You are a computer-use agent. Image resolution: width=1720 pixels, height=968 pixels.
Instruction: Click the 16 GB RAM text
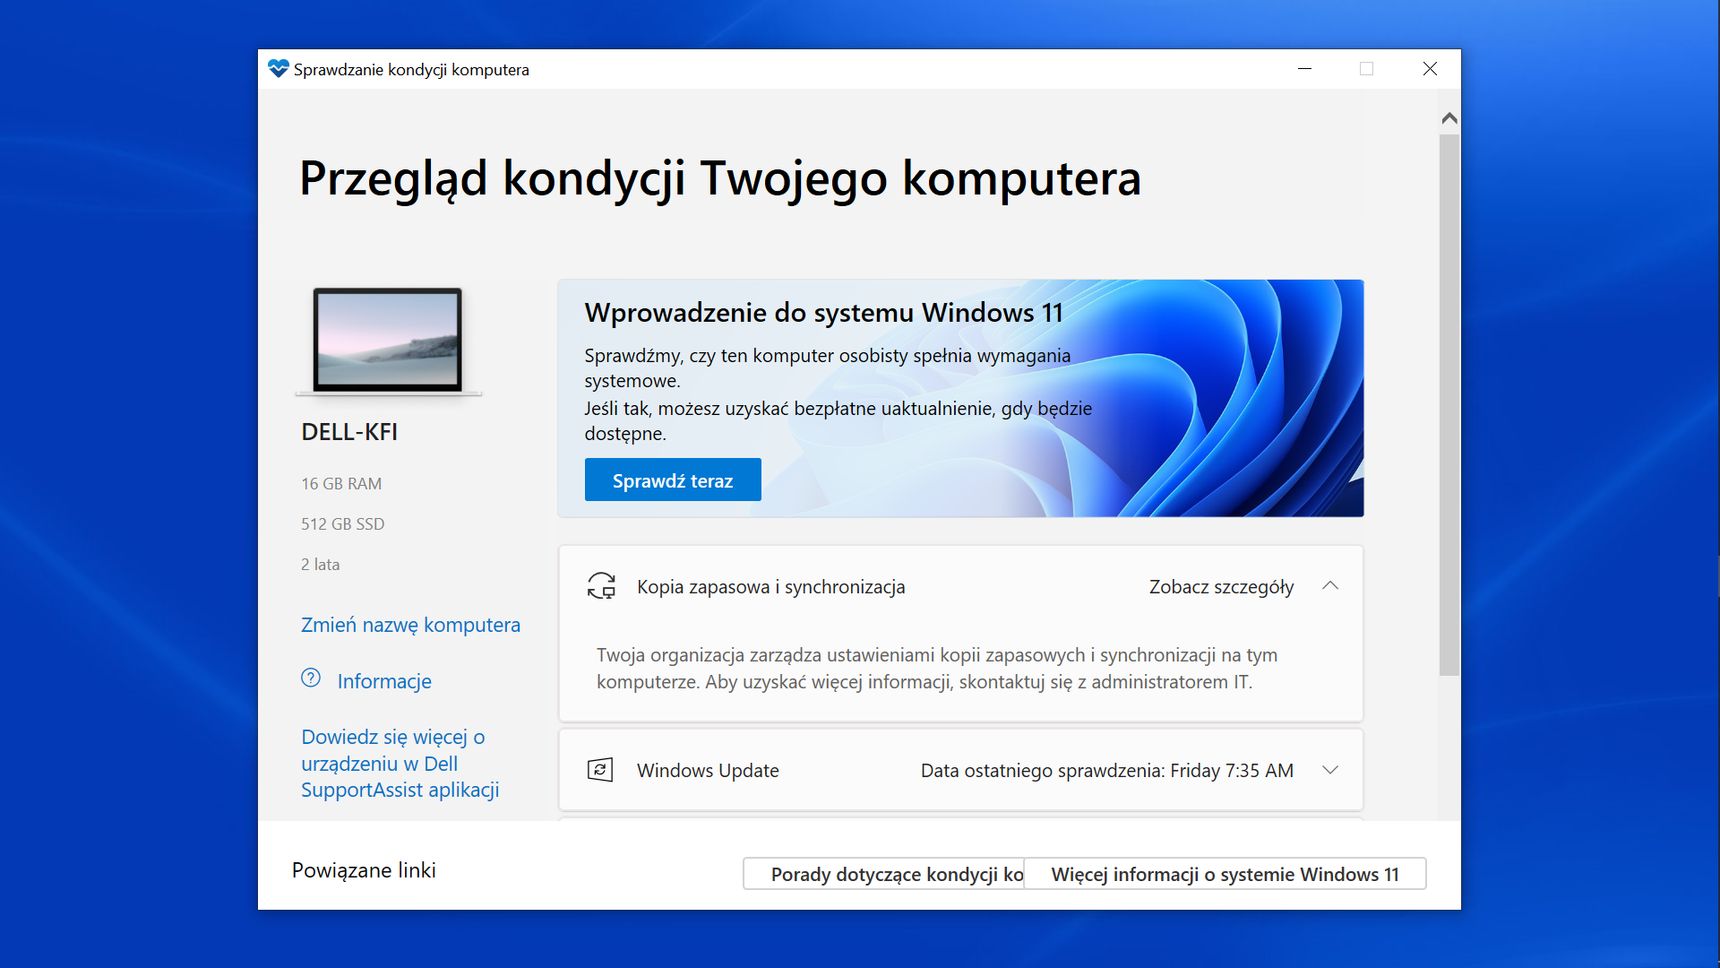click(x=341, y=484)
